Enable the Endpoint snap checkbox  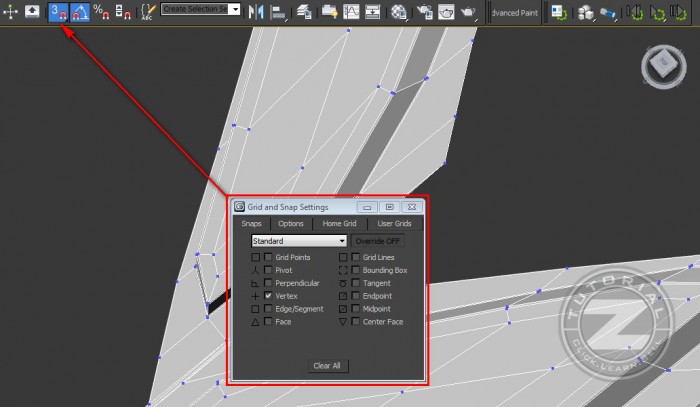click(x=356, y=297)
